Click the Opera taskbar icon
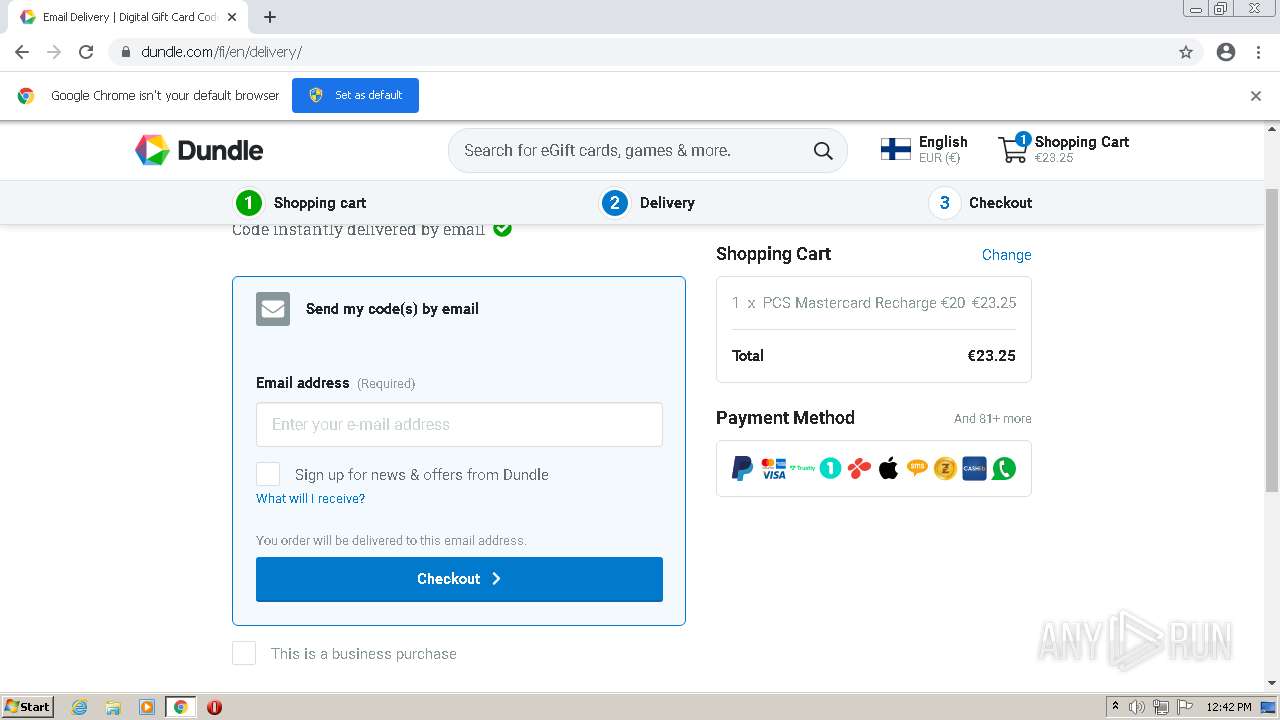Screen dimensions: 1280x720 [214, 707]
